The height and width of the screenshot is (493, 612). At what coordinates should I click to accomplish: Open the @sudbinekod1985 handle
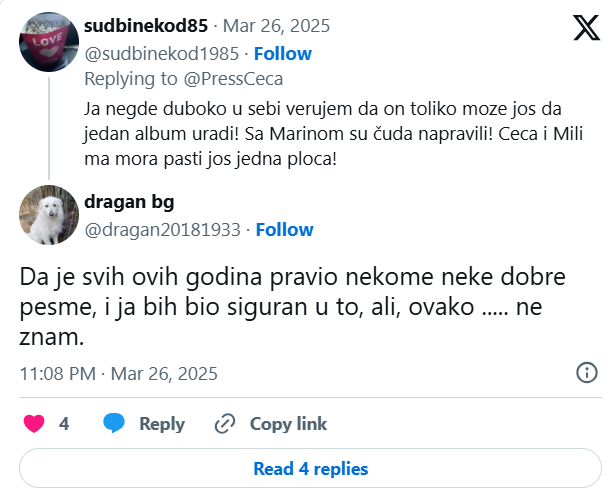[162, 53]
